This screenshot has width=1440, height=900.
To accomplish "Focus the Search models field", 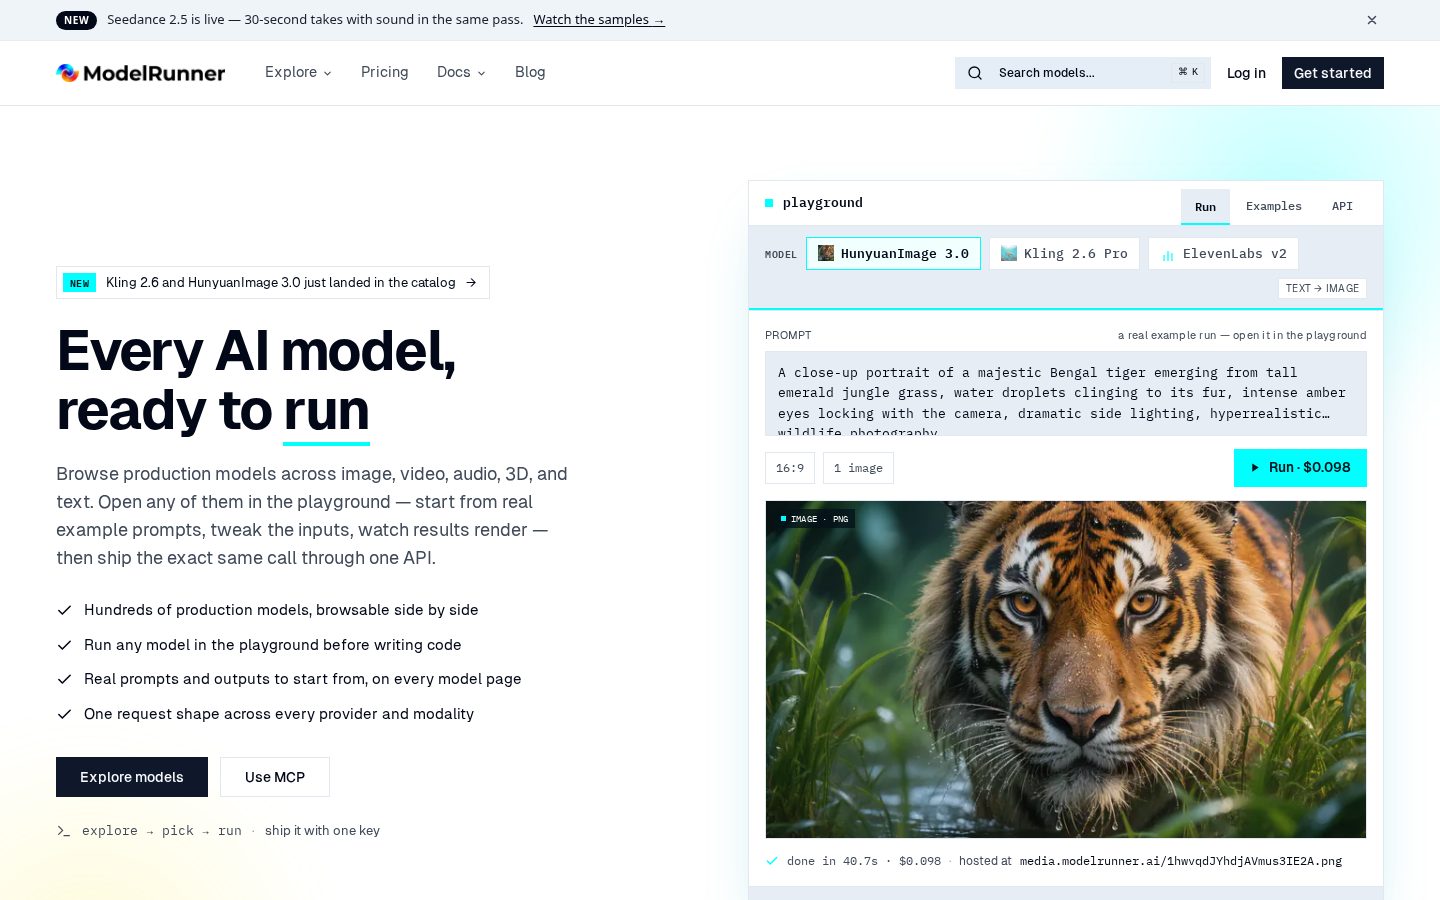I will tap(1083, 73).
